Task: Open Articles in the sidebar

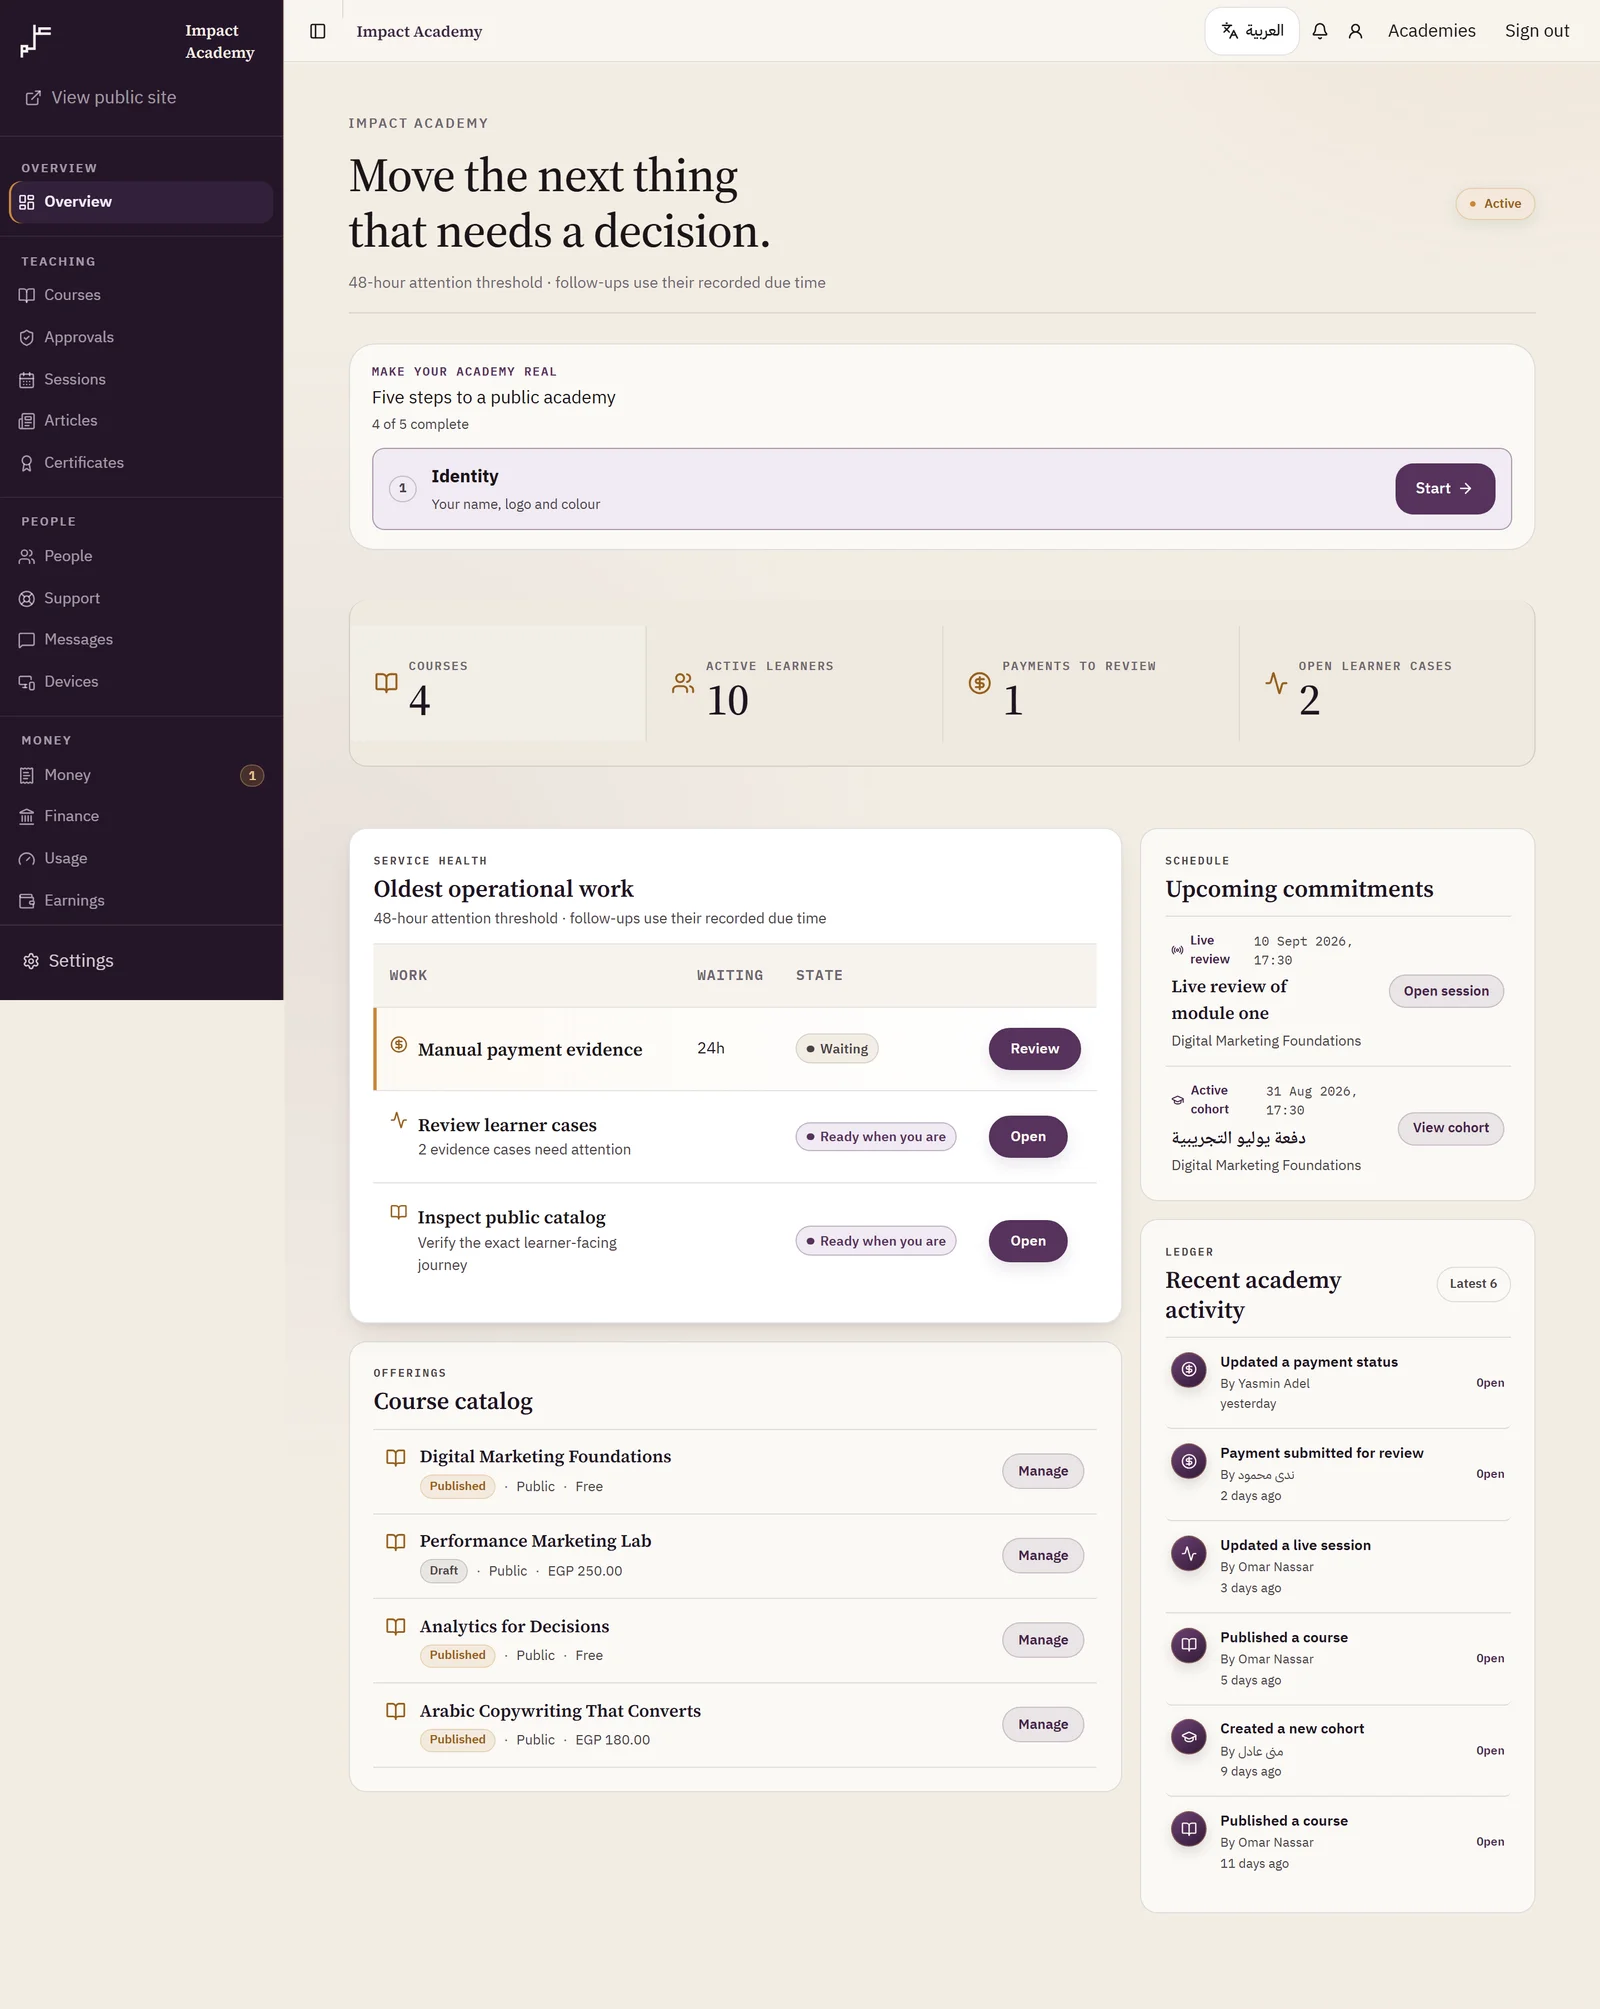Action: pyautogui.click(x=141, y=421)
